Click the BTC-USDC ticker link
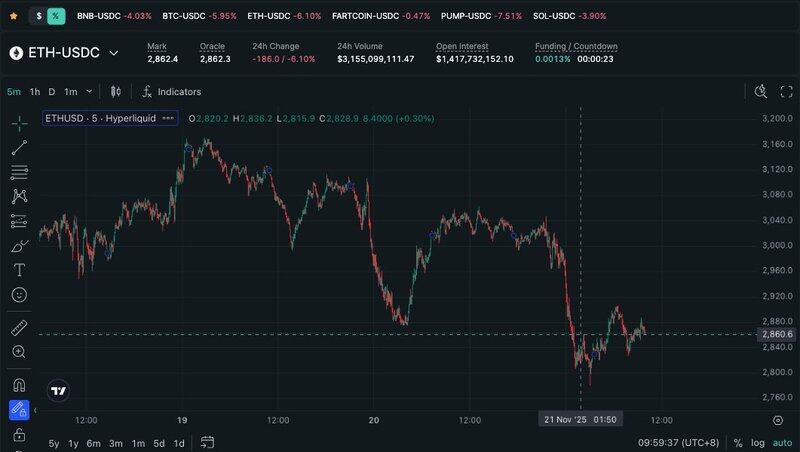This screenshot has height=452, width=800. pyautogui.click(x=188, y=16)
